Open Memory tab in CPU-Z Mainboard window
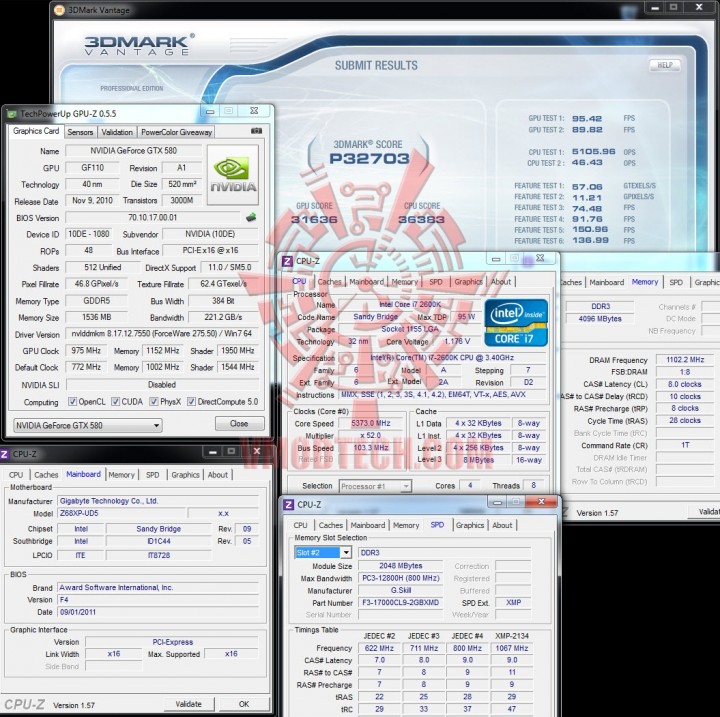 (x=121, y=474)
